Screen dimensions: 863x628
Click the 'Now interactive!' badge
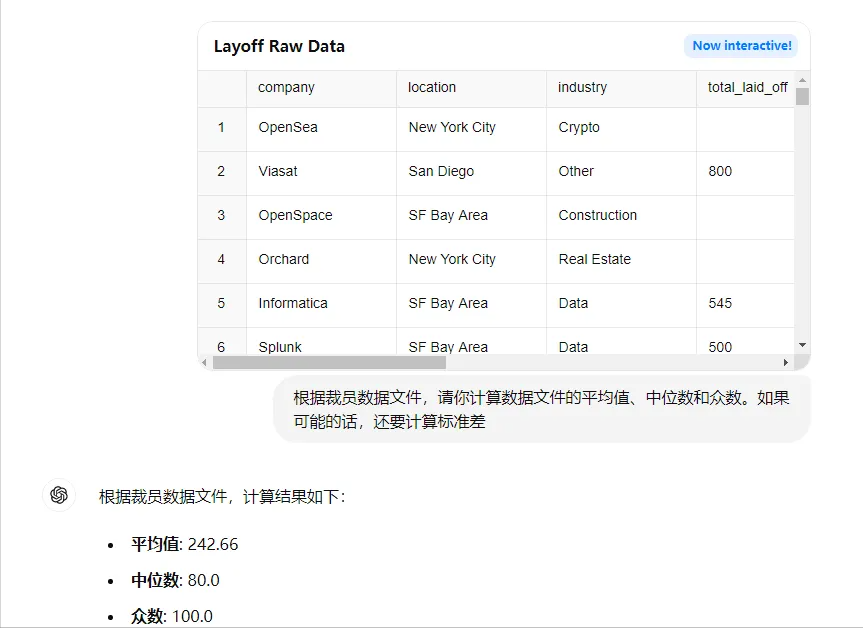[x=741, y=46]
